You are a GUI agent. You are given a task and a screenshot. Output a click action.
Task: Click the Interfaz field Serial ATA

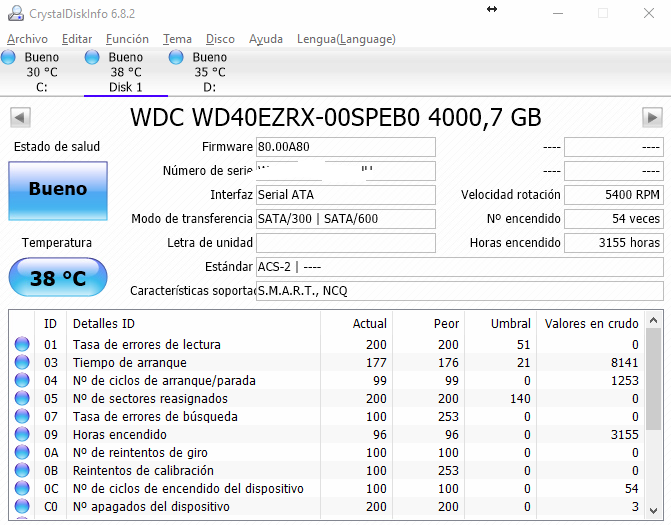click(346, 195)
